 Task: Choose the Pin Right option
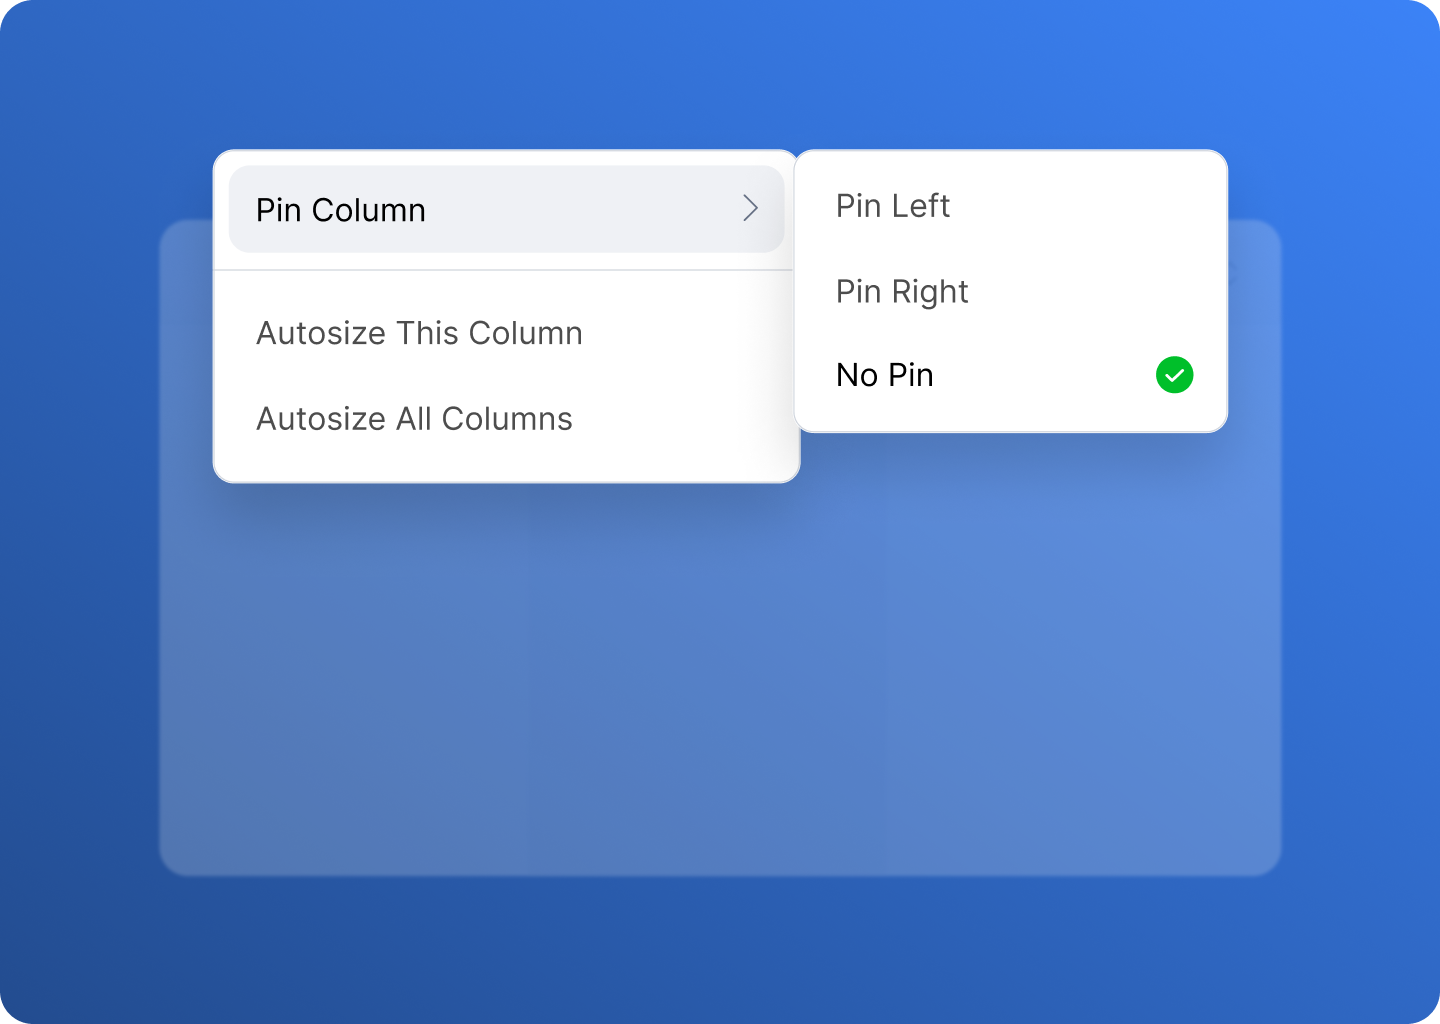(1010, 291)
